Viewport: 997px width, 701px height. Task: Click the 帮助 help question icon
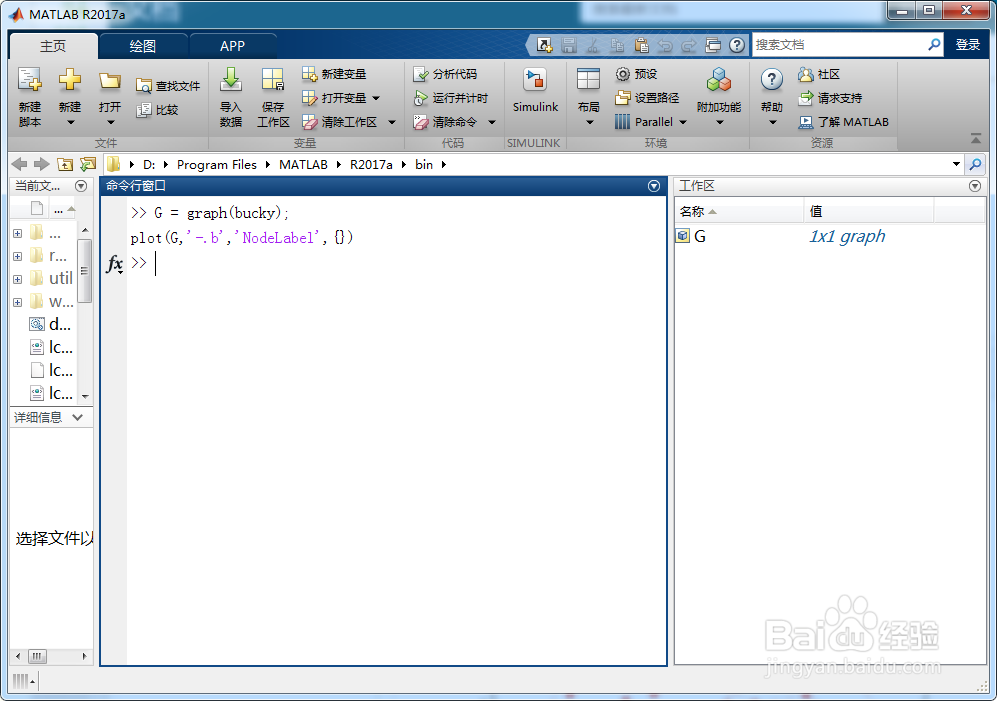771,81
